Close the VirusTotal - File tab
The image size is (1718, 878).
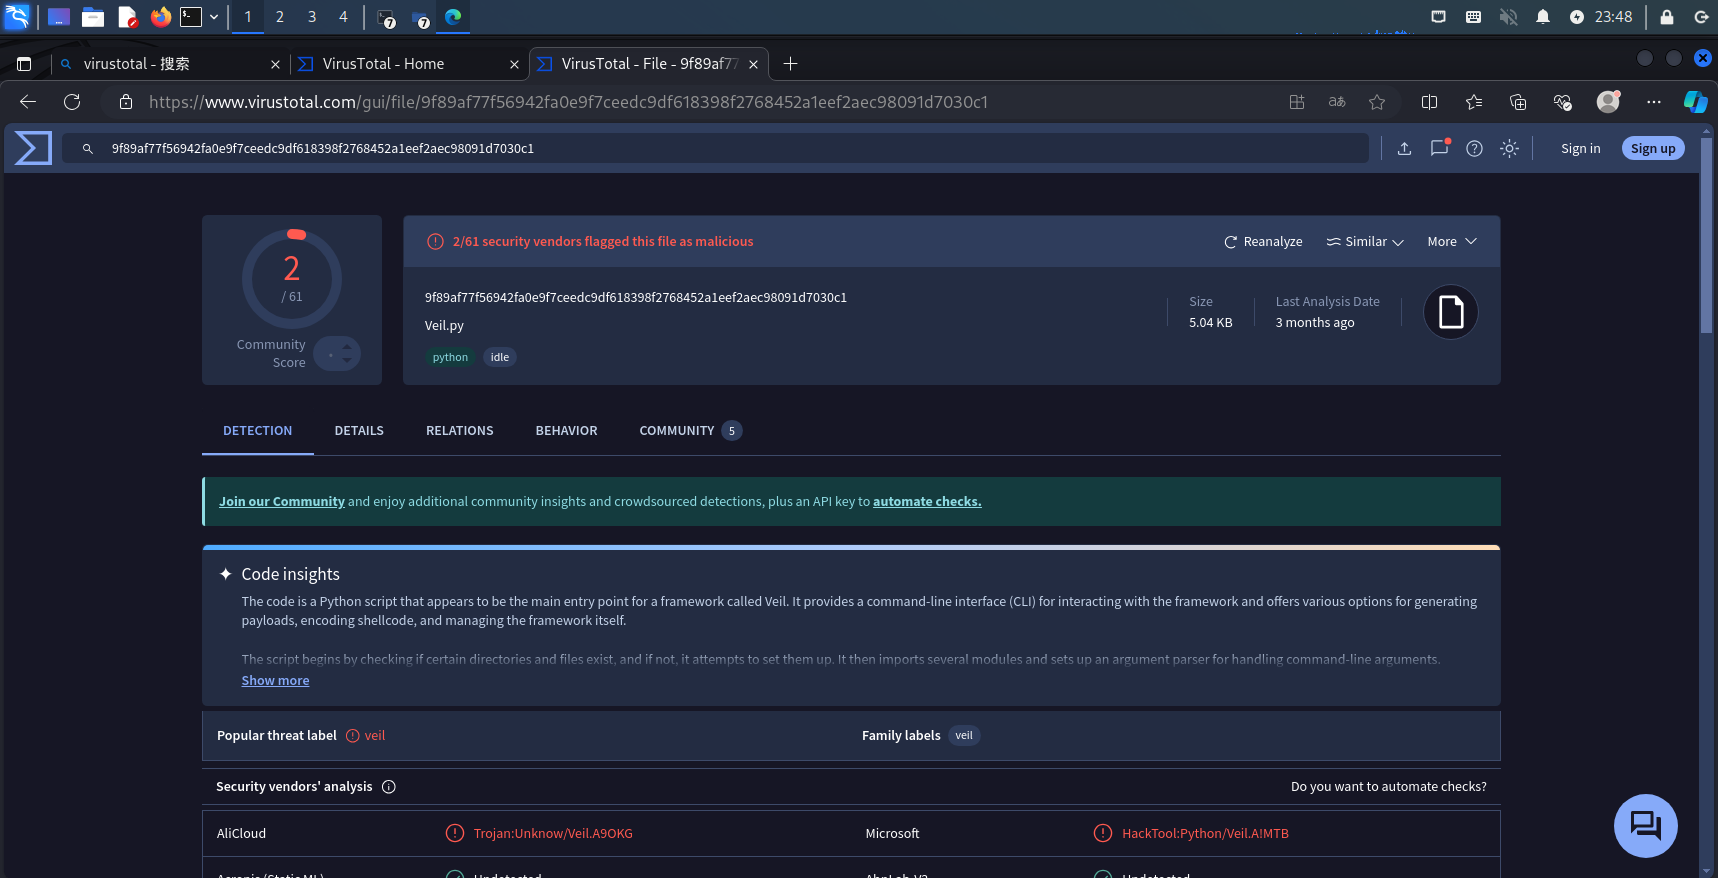(753, 64)
